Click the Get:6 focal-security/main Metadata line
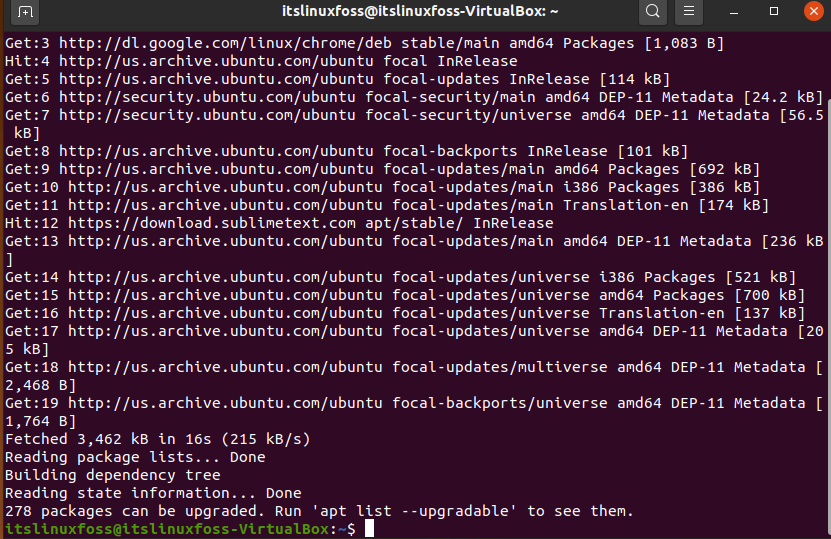831x539 pixels. pyautogui.click(x=414, y=98)
